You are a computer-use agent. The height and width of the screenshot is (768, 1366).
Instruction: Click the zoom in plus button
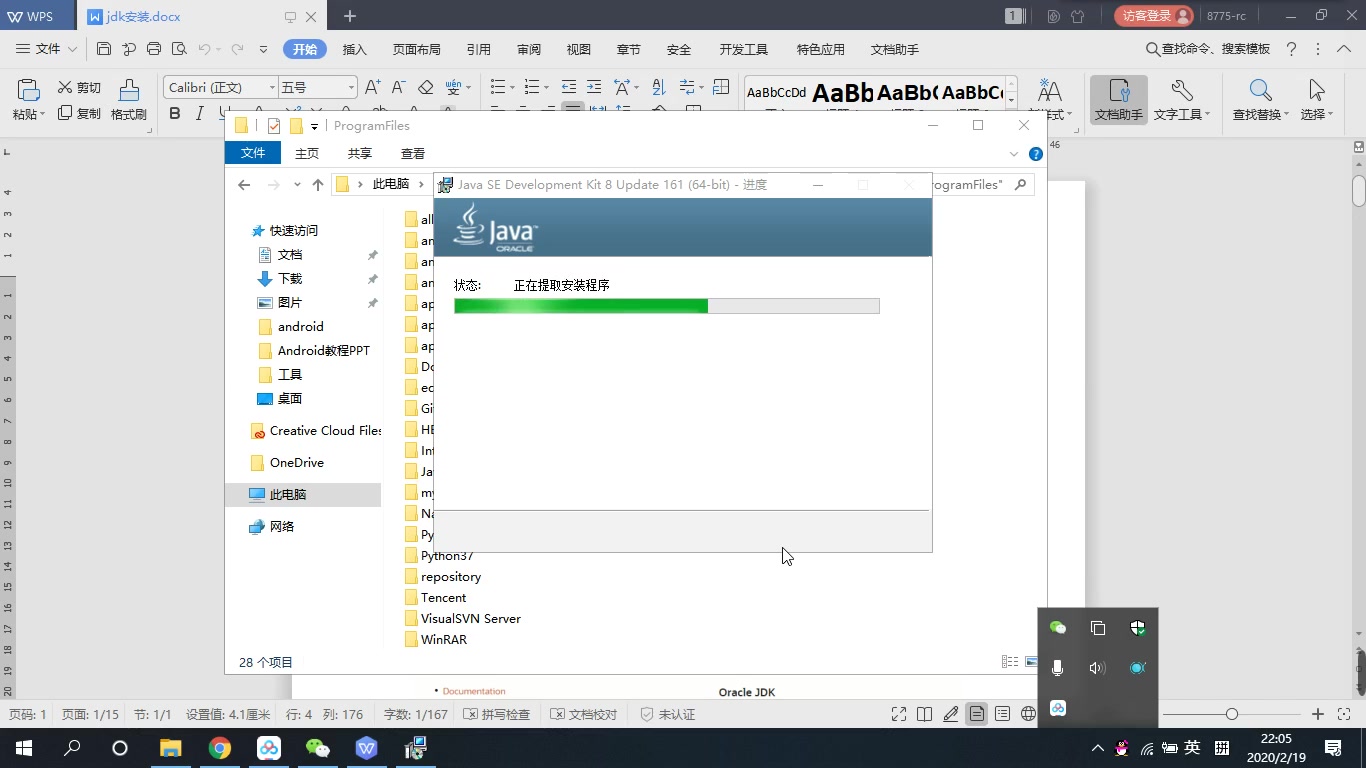[x=1318, y=714]
